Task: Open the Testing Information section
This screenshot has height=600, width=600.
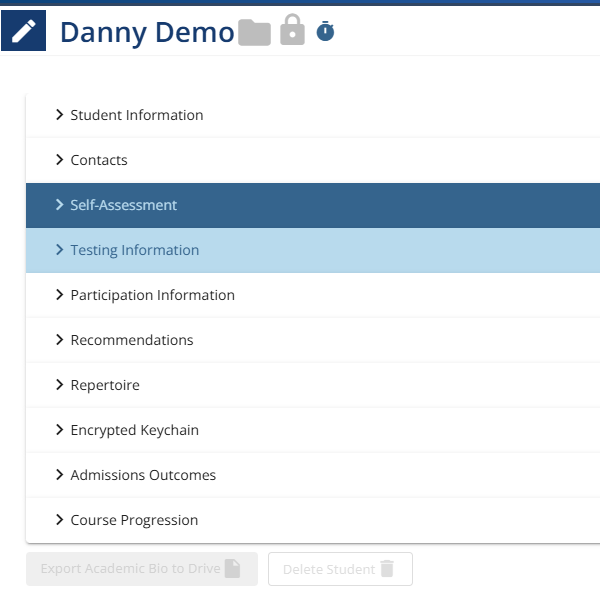Action: (313, 250)
